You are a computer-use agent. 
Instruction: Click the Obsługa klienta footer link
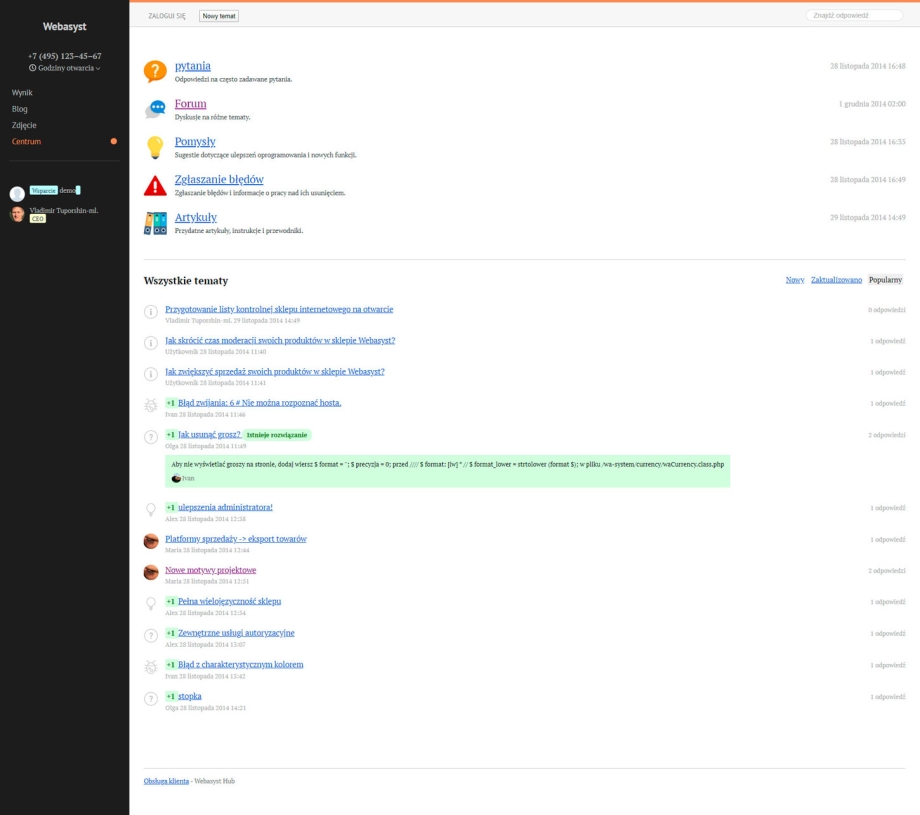pyautogui.click(x=166, y=781)
